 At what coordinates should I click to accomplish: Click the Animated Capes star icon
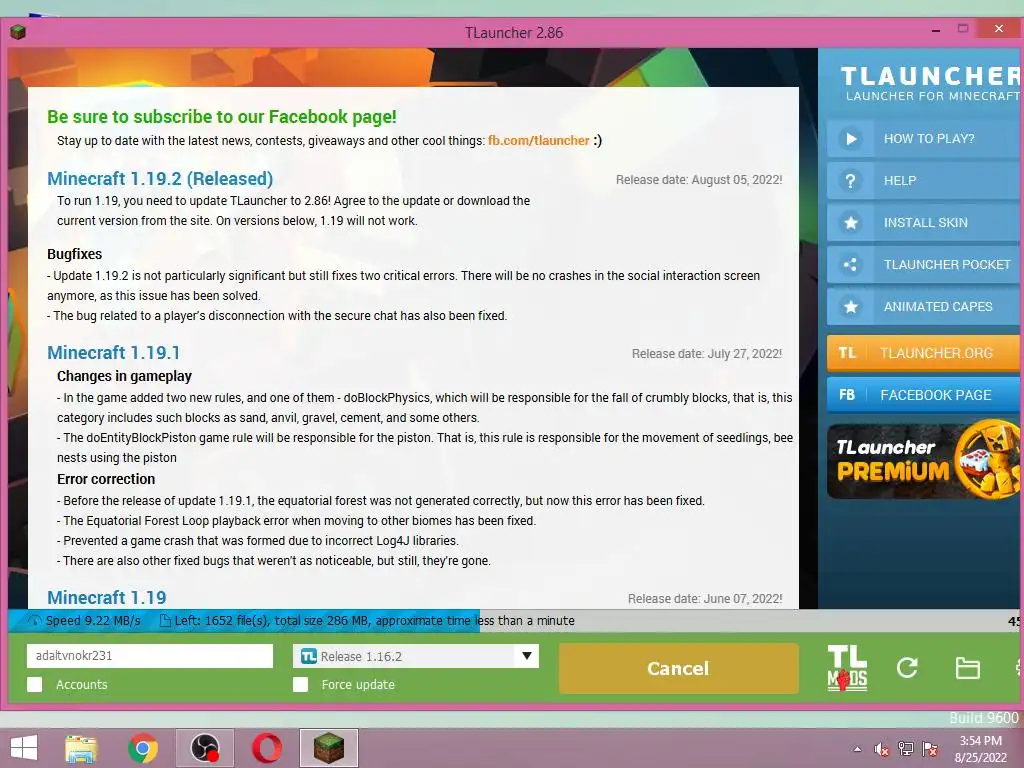click(x=850, y=306)
